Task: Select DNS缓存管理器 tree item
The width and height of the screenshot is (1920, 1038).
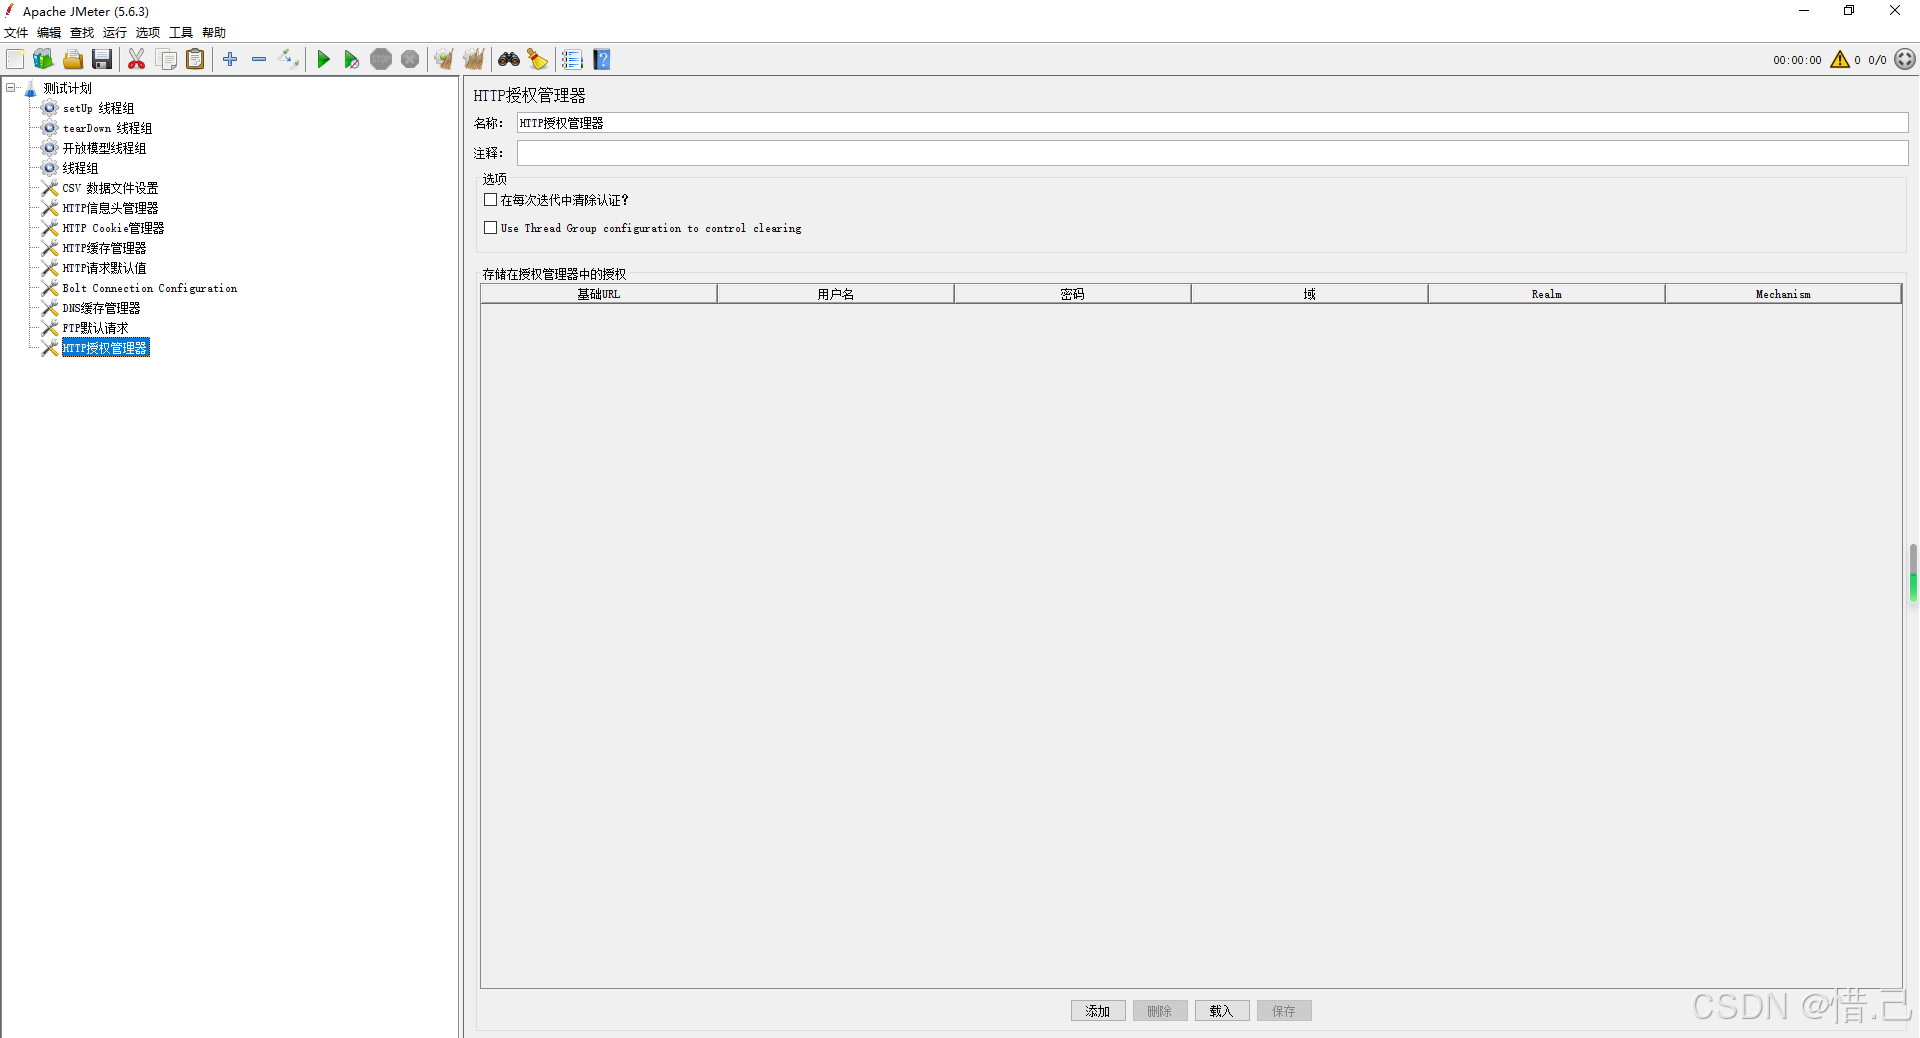Action: (x=101, y=308)
